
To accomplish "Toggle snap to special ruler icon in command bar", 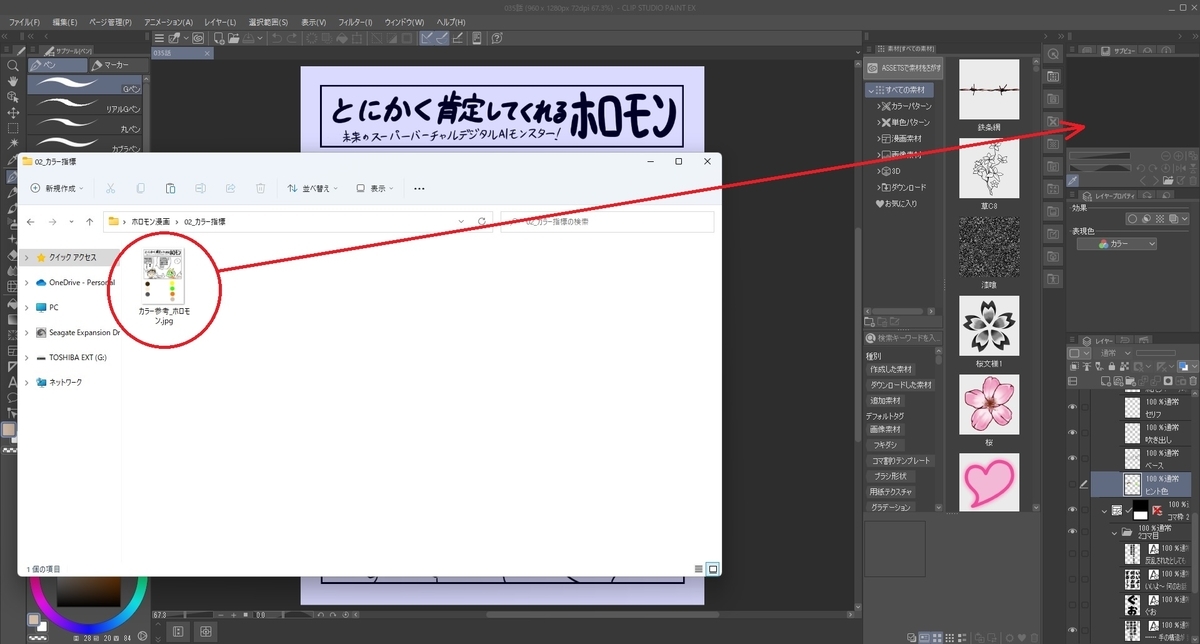I will coord(441,38).
